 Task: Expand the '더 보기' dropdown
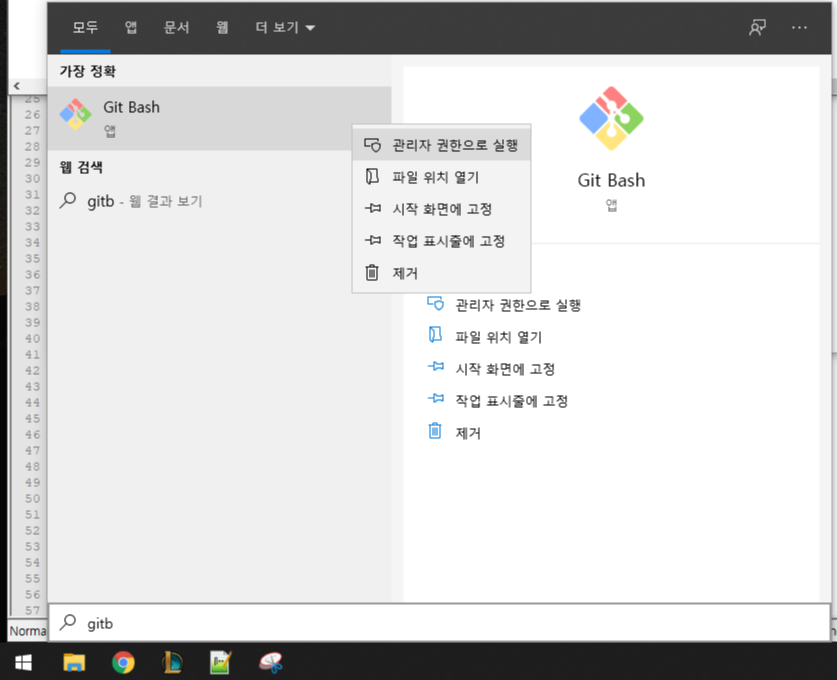click(285, 27)
